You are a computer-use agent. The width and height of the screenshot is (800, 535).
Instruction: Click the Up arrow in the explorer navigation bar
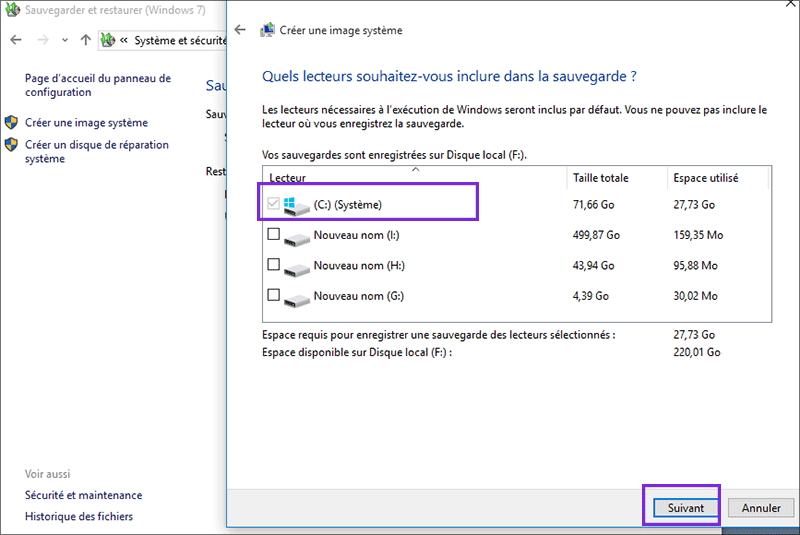[x=85, y=41]
